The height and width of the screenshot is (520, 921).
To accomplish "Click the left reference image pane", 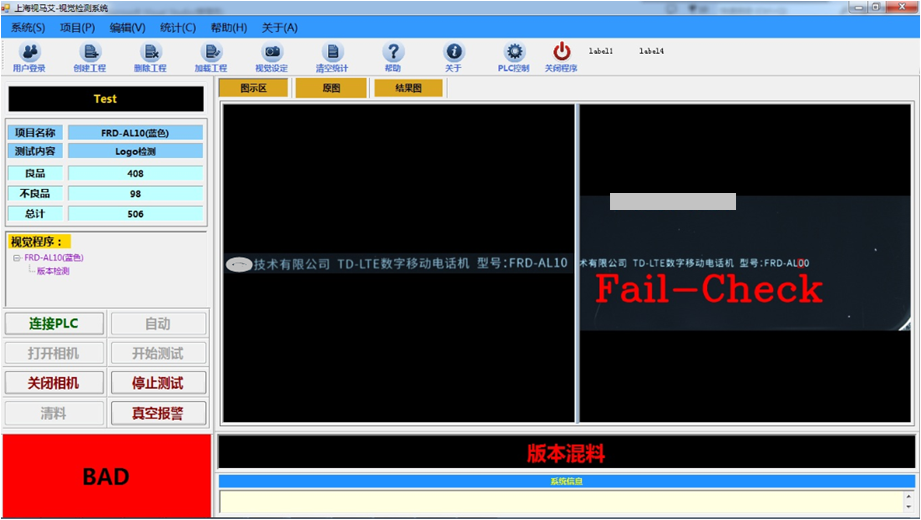I will [x=399, y=263].
